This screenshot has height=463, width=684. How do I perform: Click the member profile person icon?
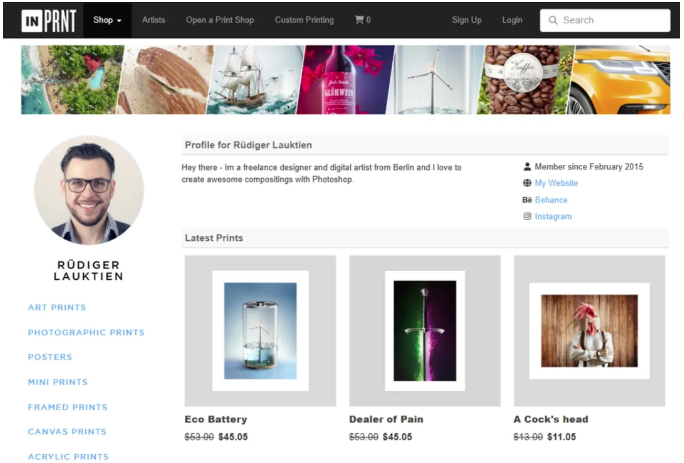click(x=527, y=167)
